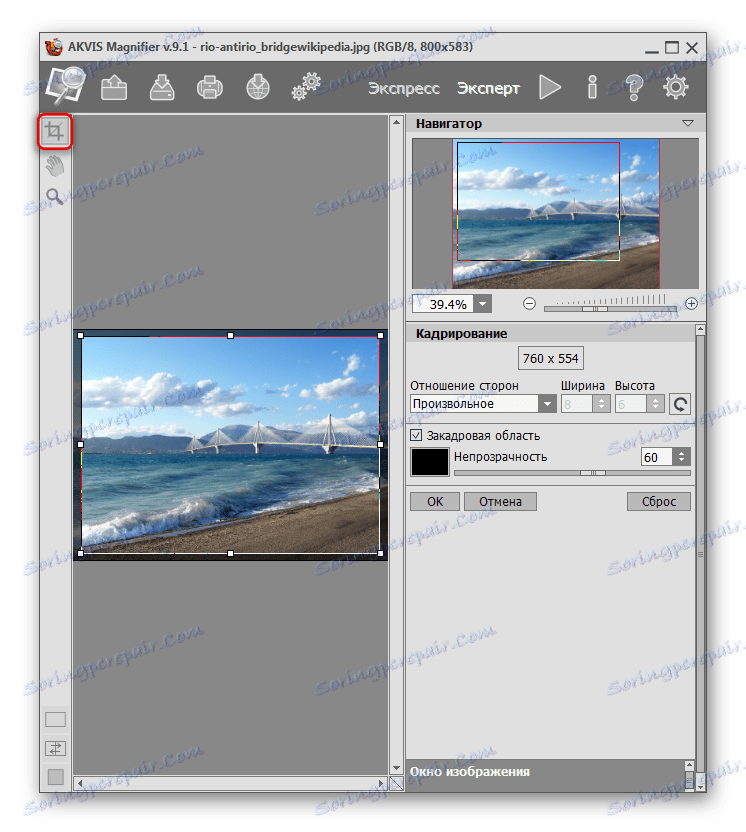Select the Zoom magnifier tool
This screenshot has width=746, height=832.
pos(55,197)
